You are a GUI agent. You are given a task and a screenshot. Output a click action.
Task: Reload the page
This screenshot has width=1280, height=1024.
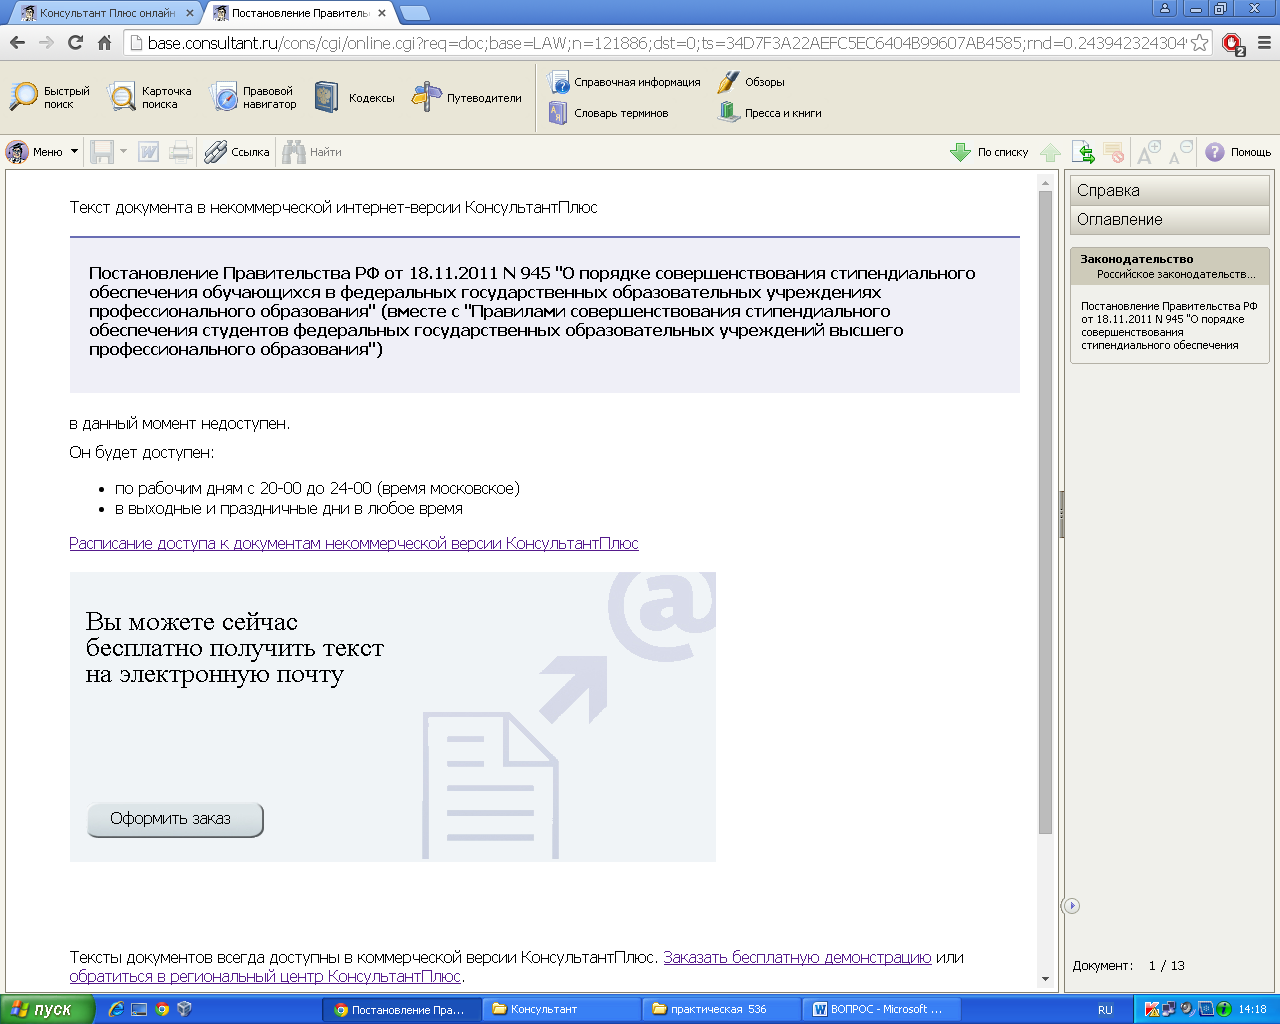click(75, 42)
